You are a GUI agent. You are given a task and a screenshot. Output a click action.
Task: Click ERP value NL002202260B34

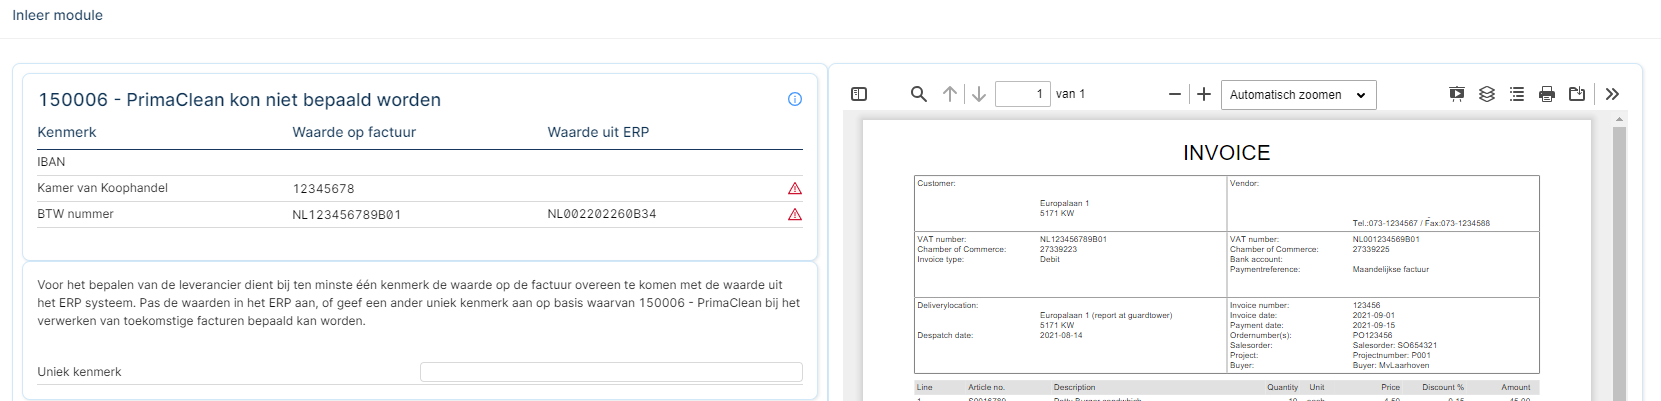(602, 214)
